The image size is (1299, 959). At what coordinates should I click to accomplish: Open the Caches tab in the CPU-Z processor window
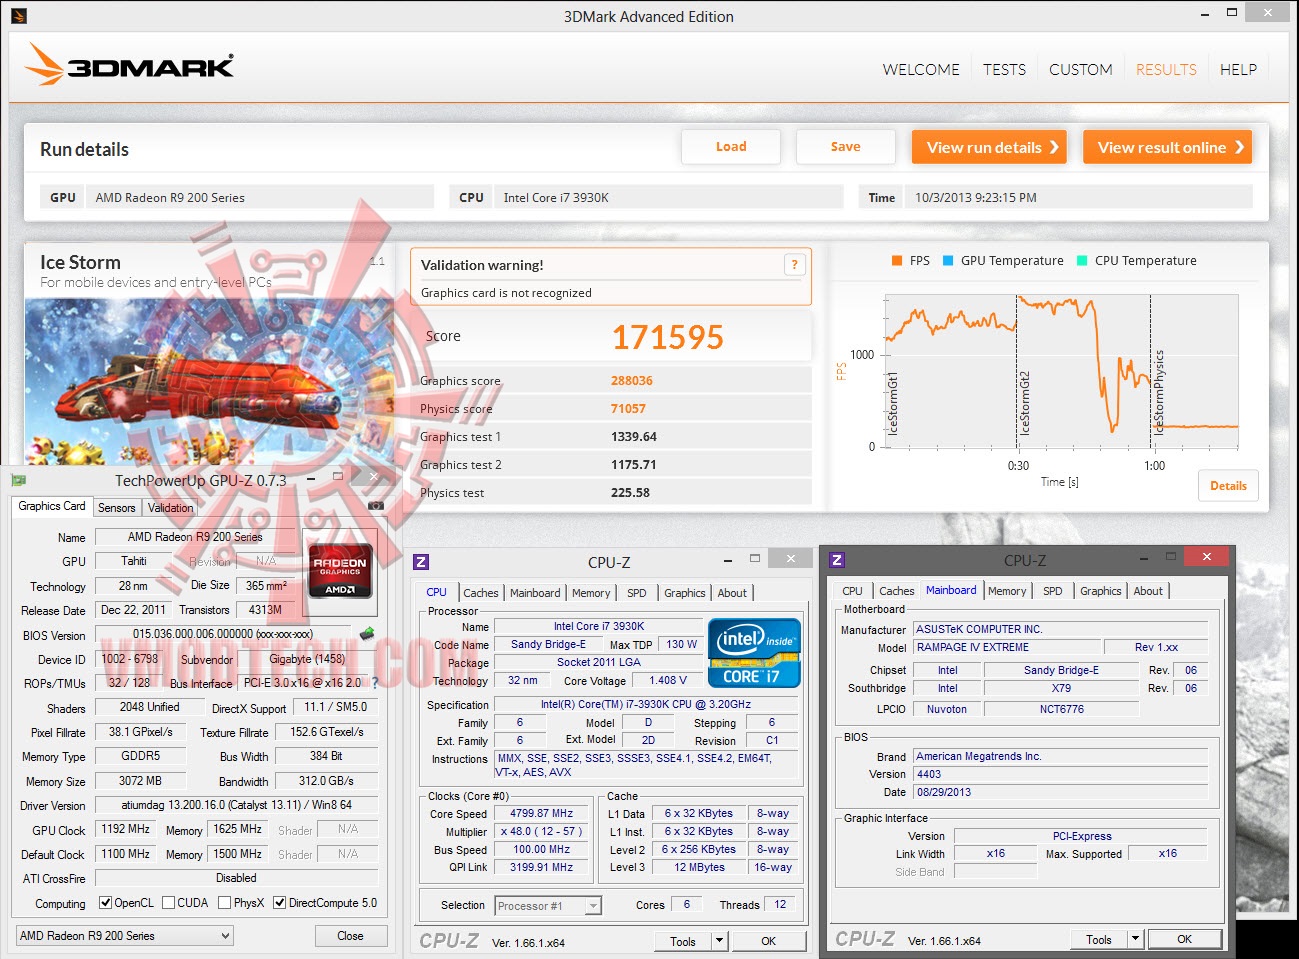click(x=481, y=593)
